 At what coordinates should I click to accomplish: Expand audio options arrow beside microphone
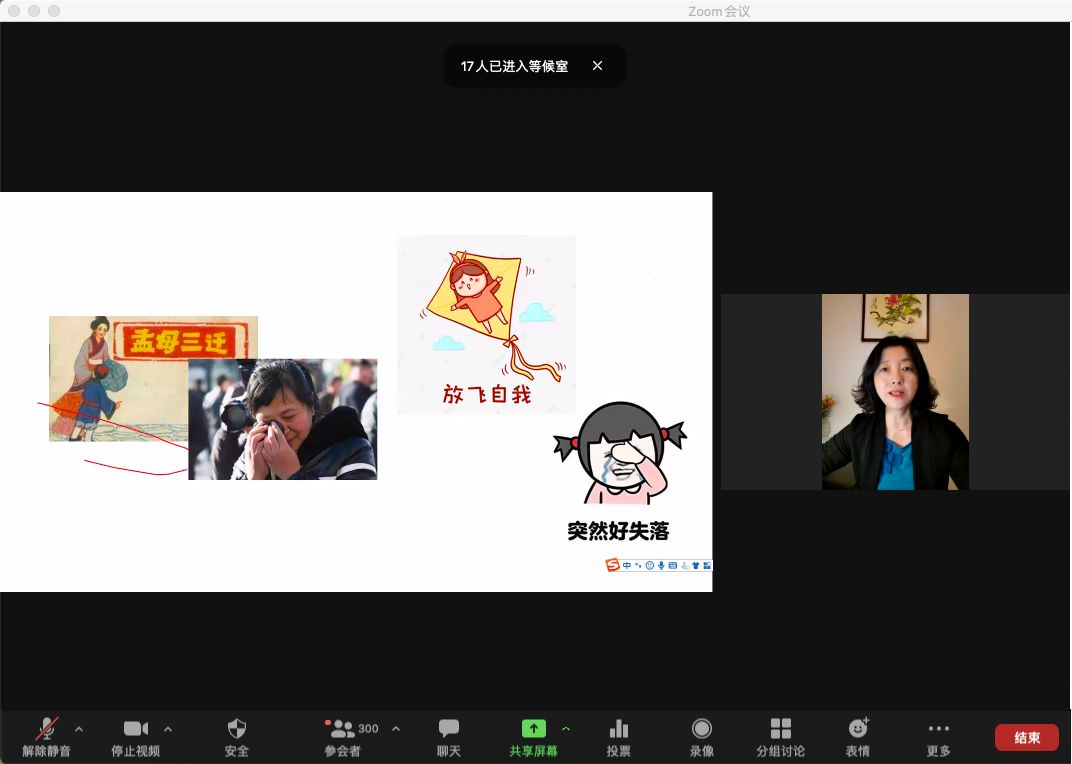[79, 729]
